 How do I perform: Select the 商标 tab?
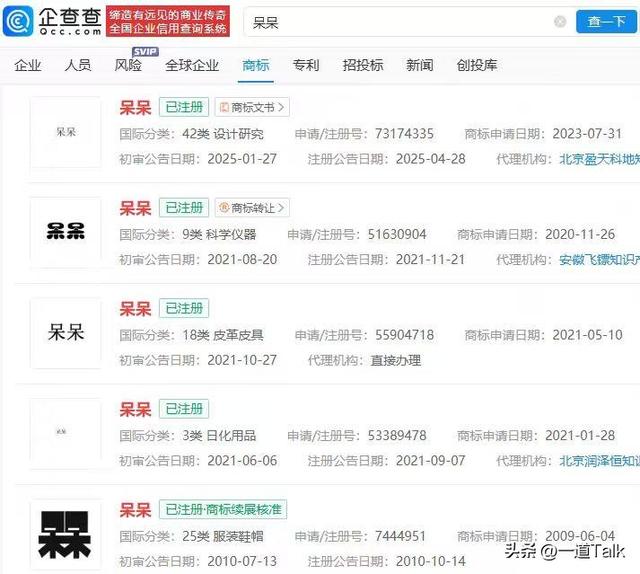point(256,65)
